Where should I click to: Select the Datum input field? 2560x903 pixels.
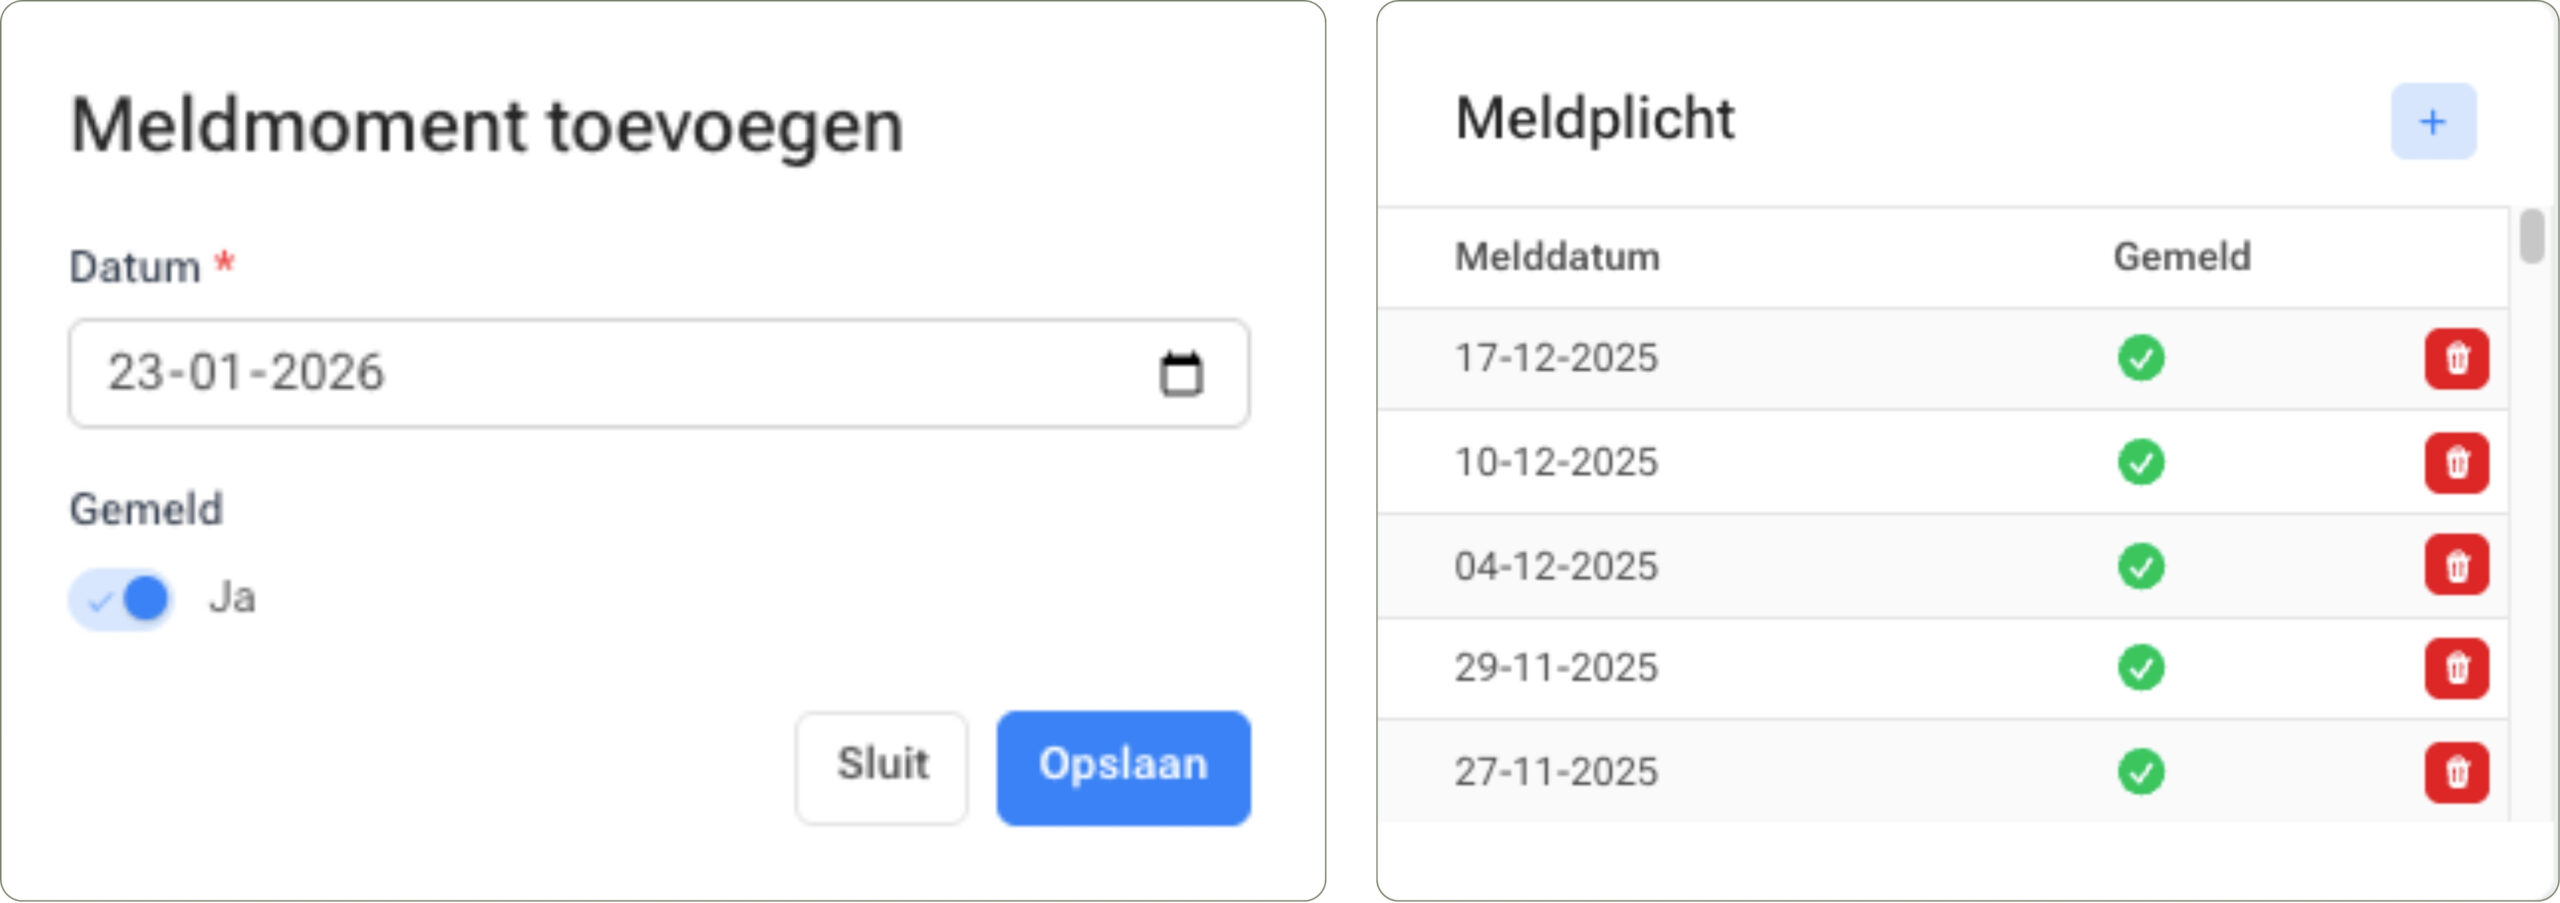(x=500, y=373)
